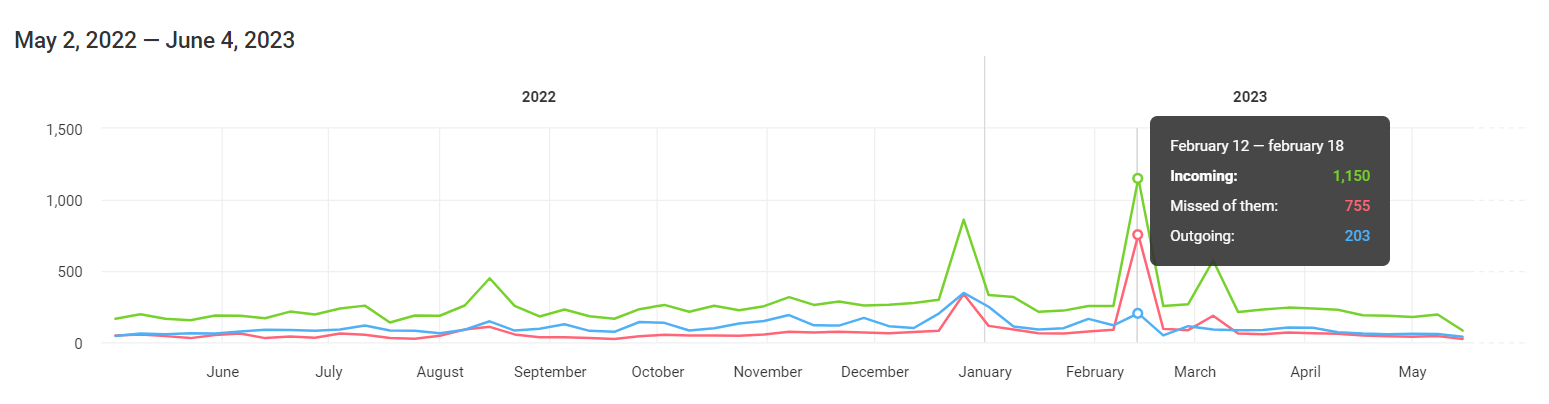Click the February month label
The width and height of the screenshot is (1549, 404).
(1095, 372)
